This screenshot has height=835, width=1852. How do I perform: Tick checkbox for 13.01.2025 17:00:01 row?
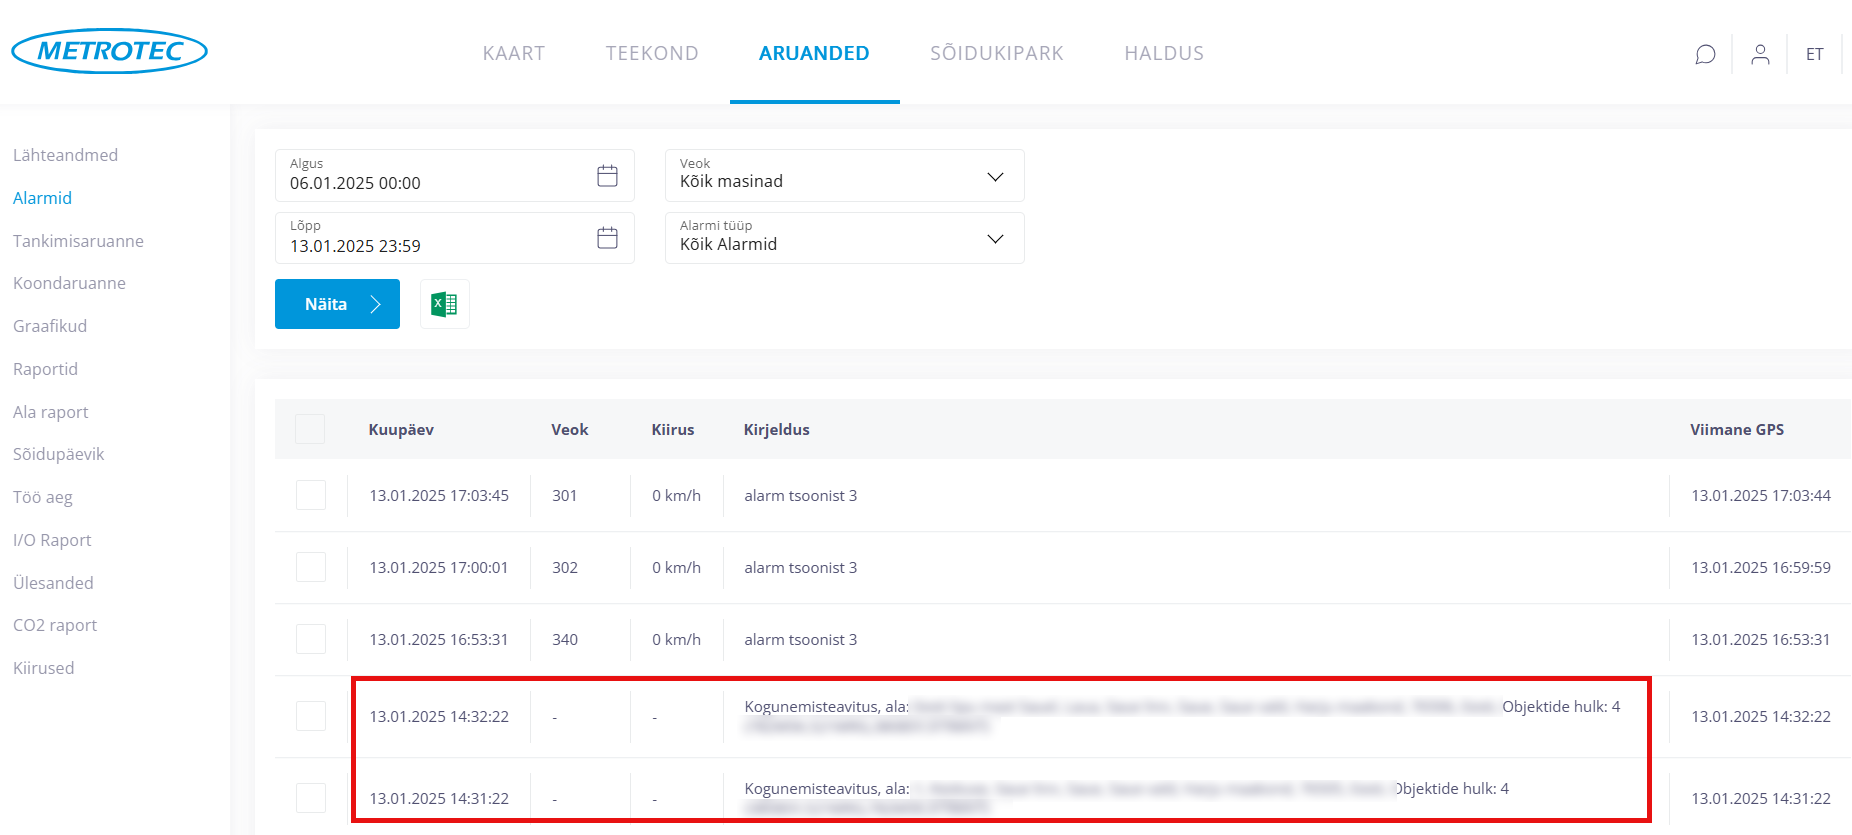coord(311,567)
